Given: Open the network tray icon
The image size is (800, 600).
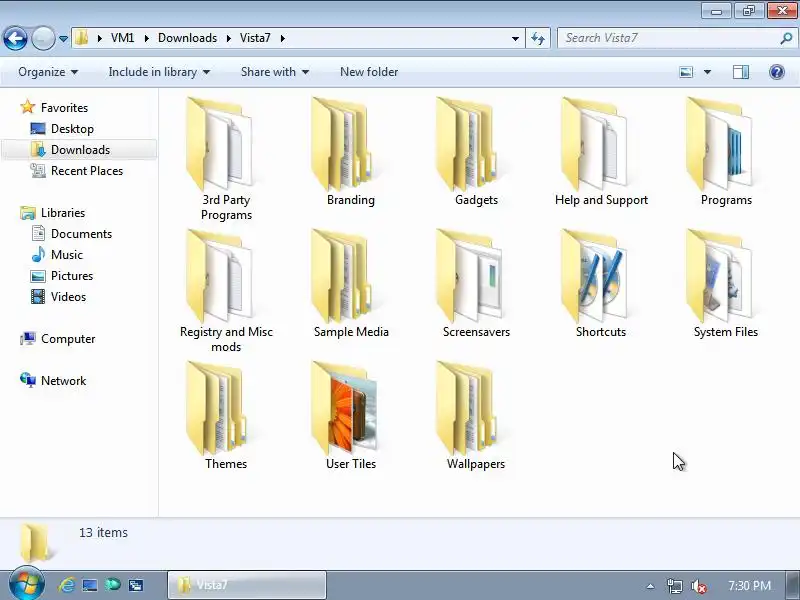Looking at the screenshot, I should click(674, 586).
